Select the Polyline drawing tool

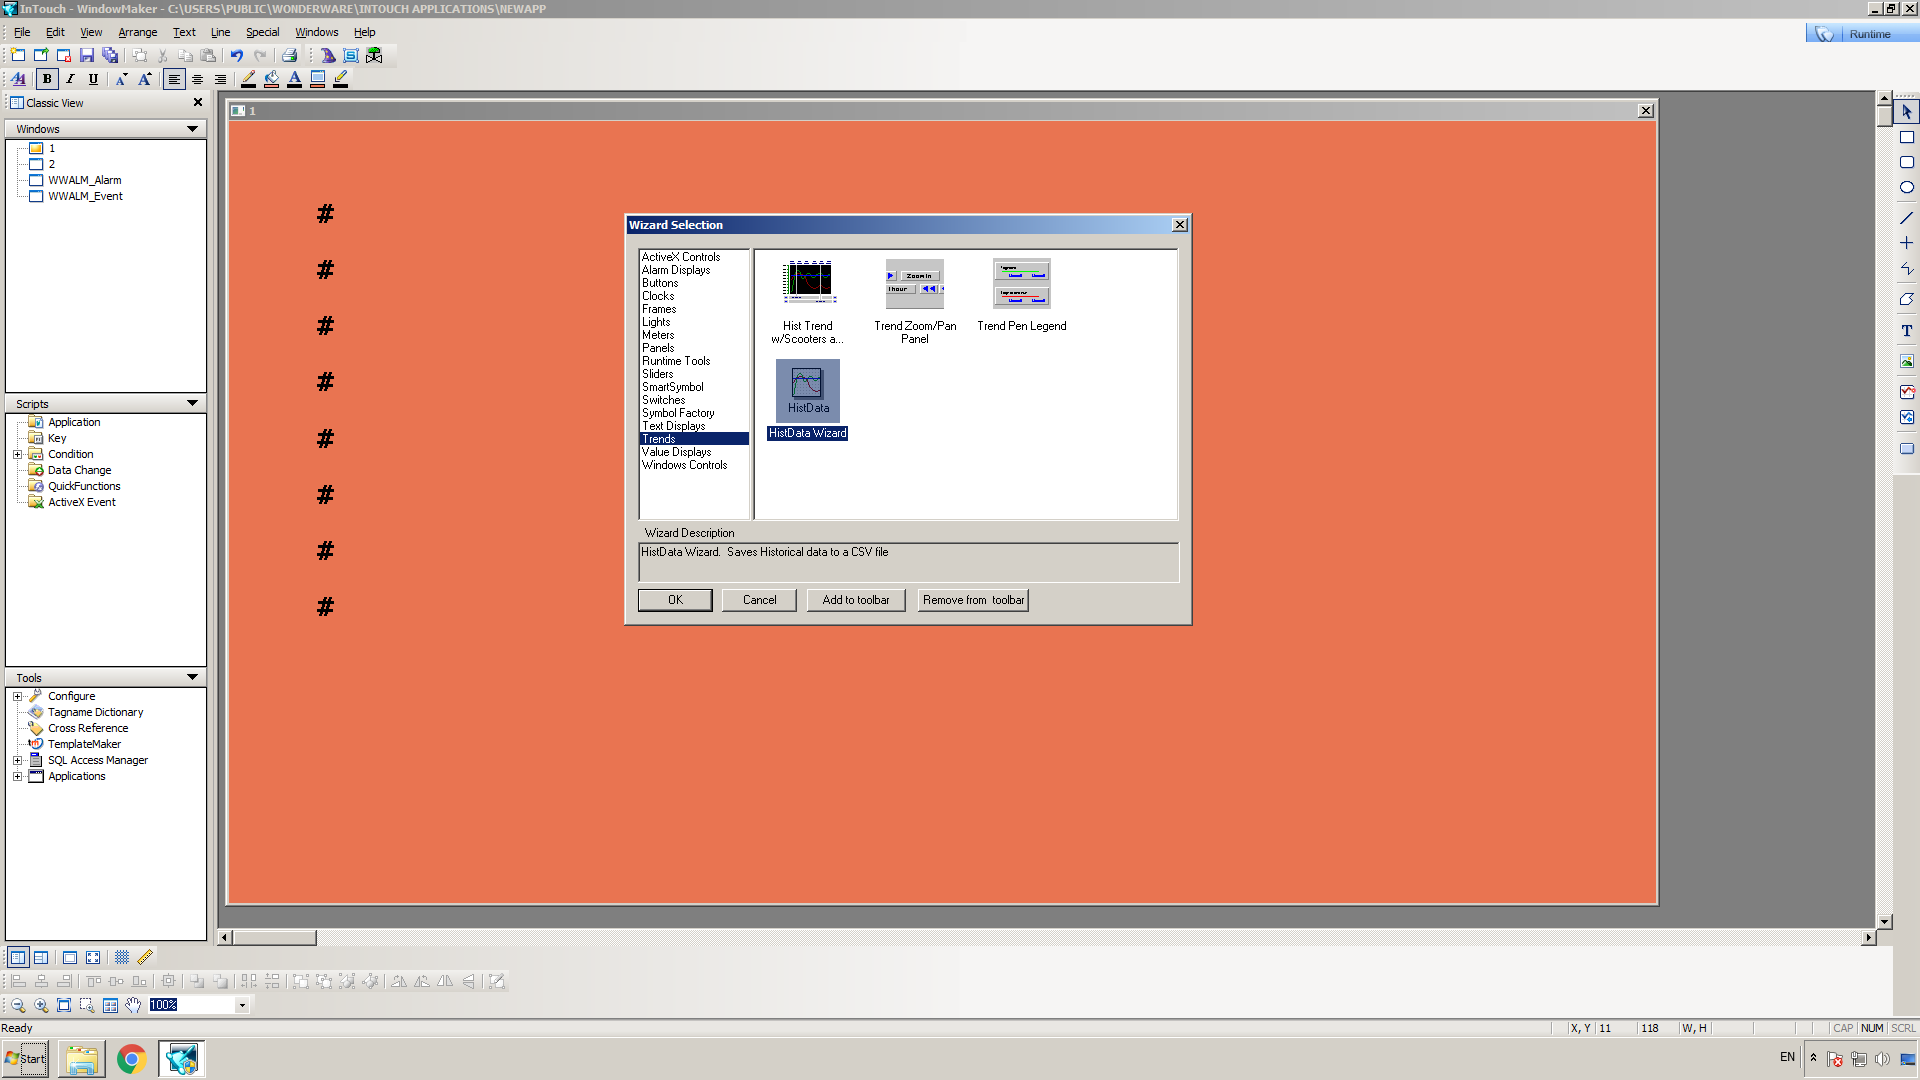[x=1906, y=269]
